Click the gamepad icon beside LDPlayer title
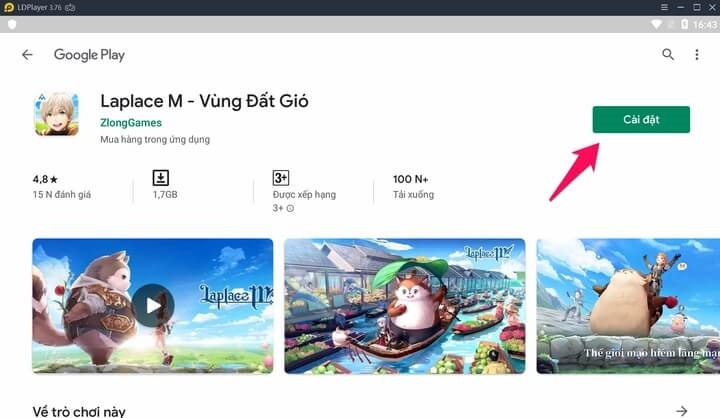Screen dimensions: 720x418 [x=70, y=7]
